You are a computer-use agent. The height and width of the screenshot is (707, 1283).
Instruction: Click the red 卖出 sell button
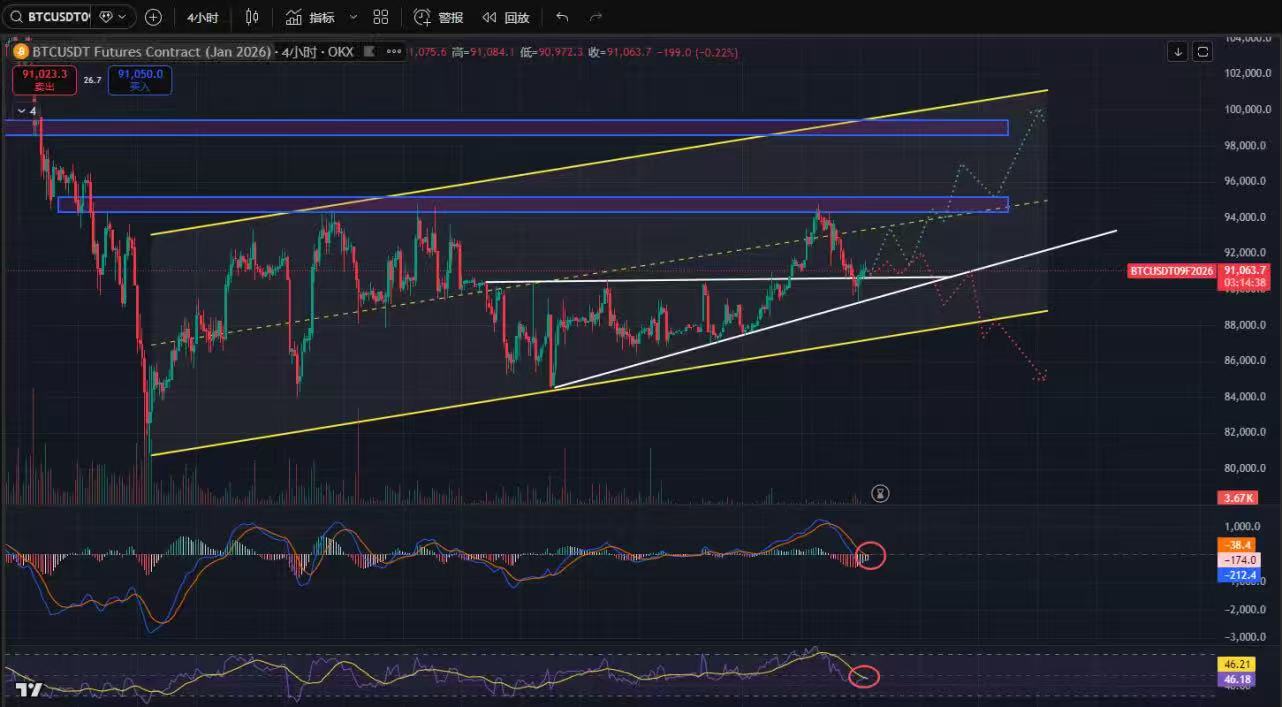click(44, 80)
